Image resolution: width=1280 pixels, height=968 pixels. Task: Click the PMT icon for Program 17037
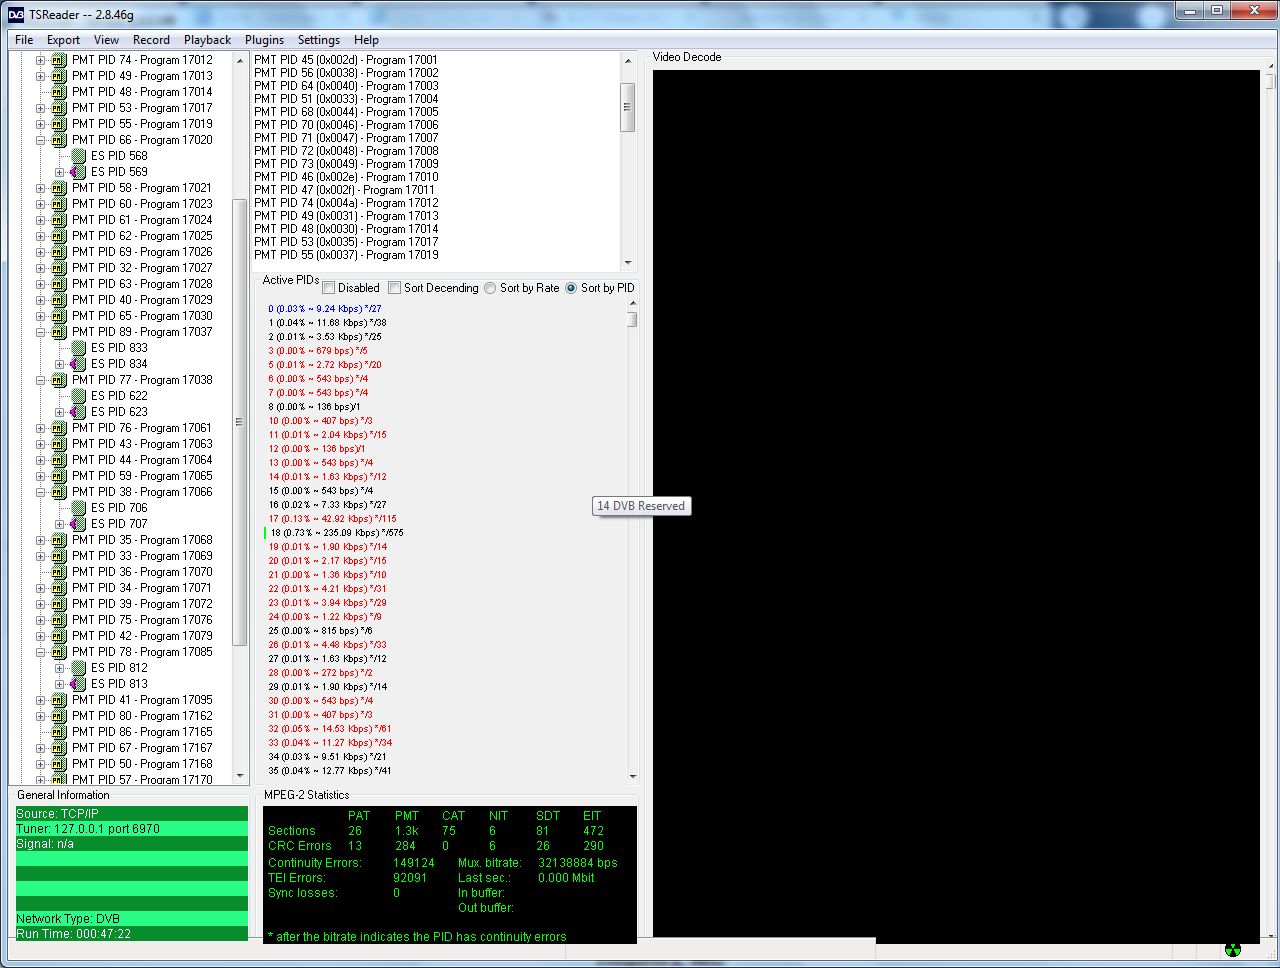pos(58,332)
